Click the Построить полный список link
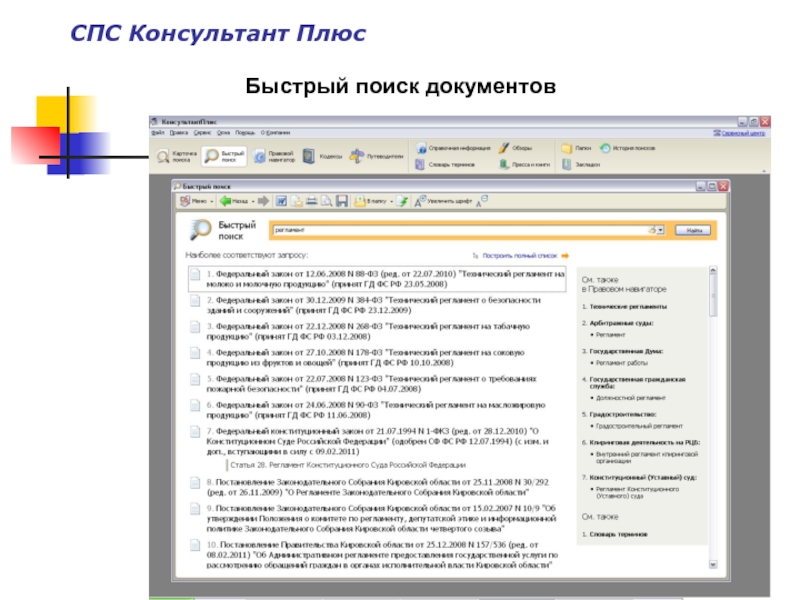The width and height of the screenshot is (800, 600). tap(520, 256)
